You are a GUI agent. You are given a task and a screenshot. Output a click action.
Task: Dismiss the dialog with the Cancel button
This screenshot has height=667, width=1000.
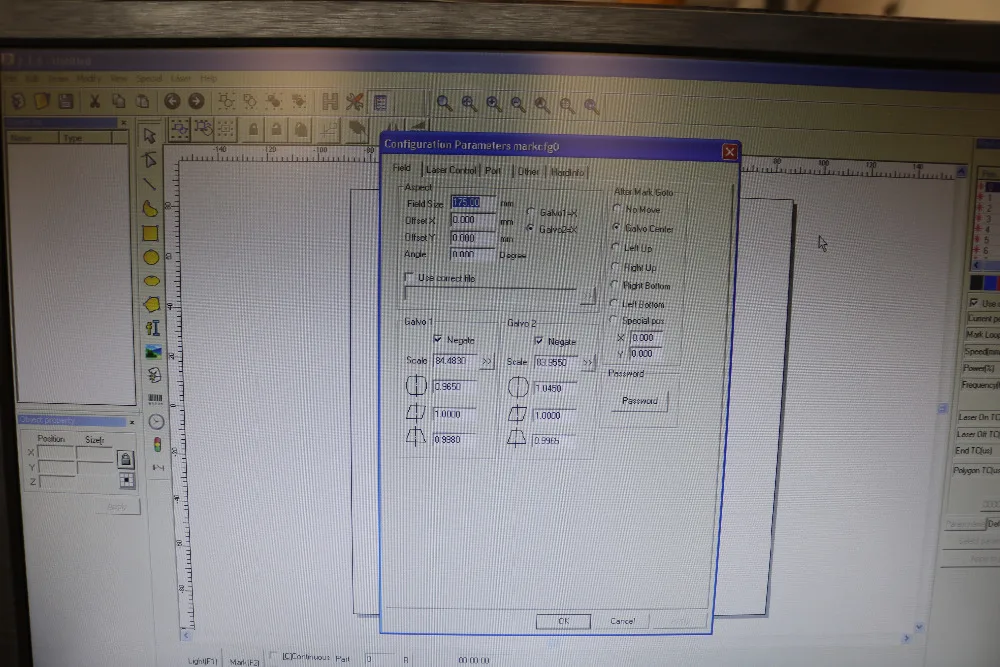tap(622, 621)
